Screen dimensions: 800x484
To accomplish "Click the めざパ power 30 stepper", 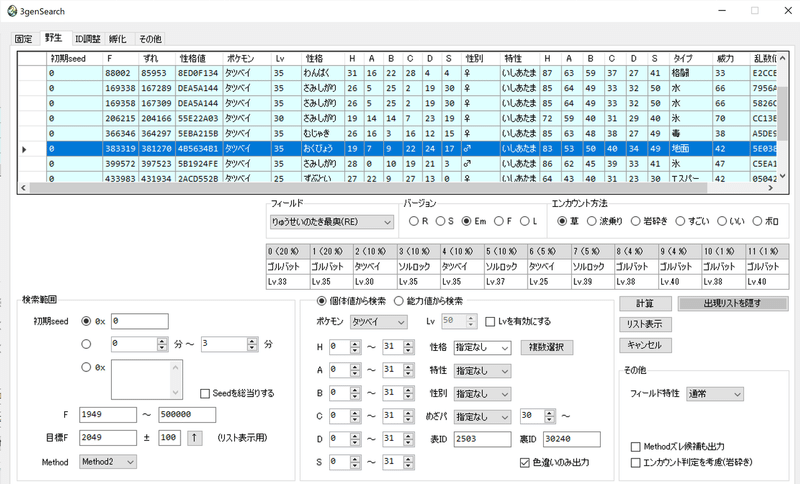I will pos(549,416).
